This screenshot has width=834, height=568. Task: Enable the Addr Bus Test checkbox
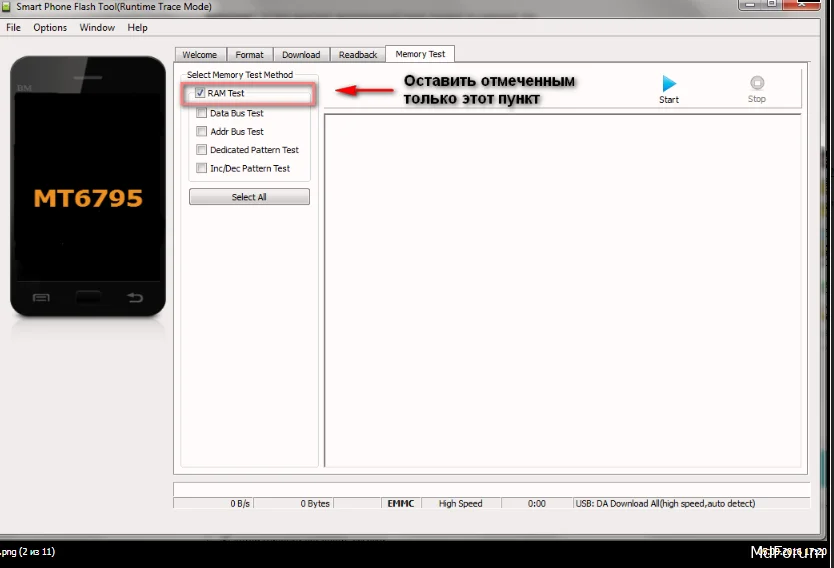[x=202, y=131]
